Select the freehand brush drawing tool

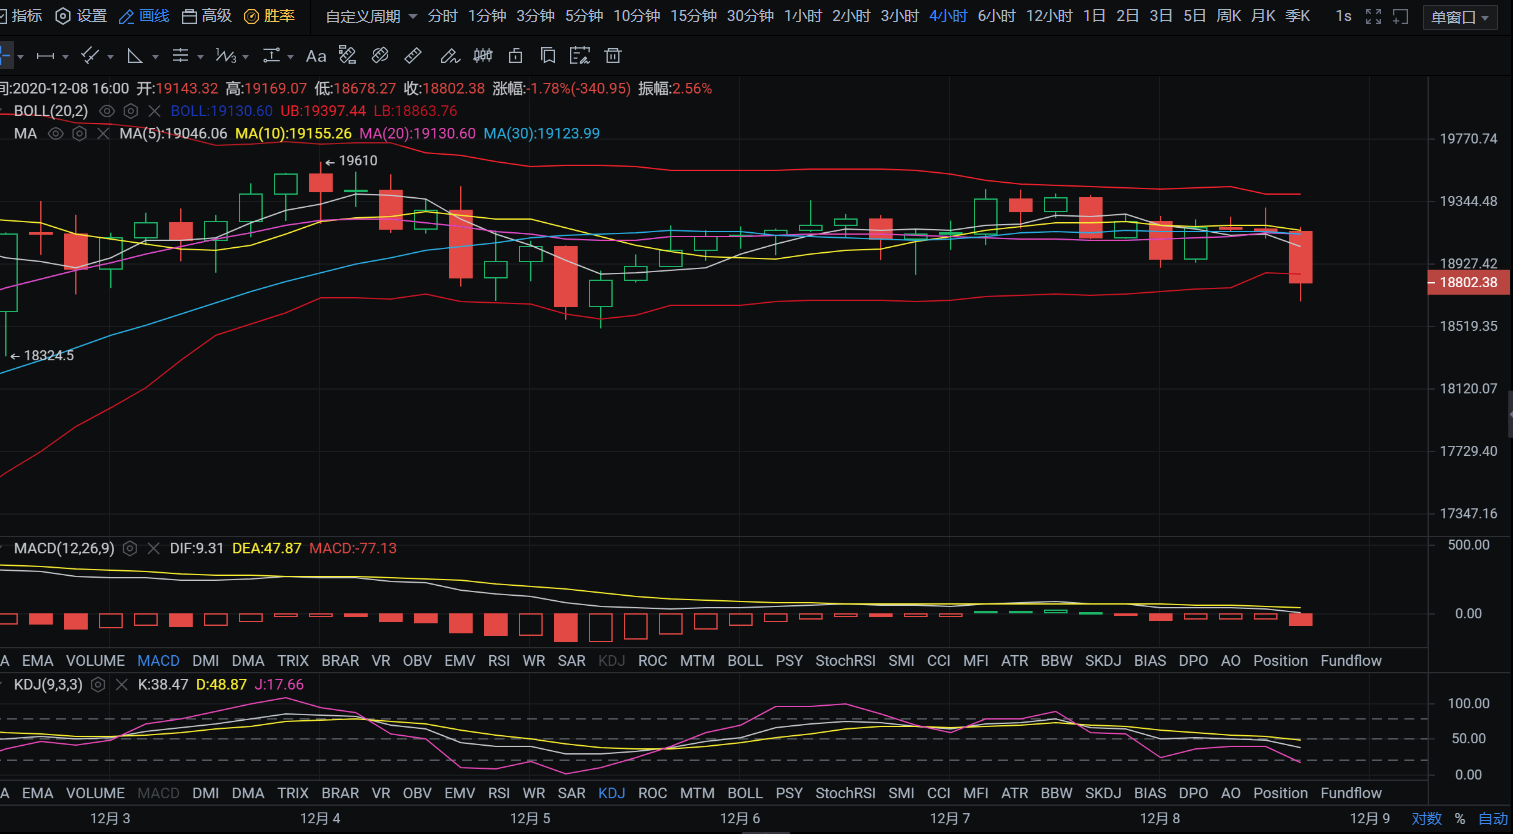point(449,56)
